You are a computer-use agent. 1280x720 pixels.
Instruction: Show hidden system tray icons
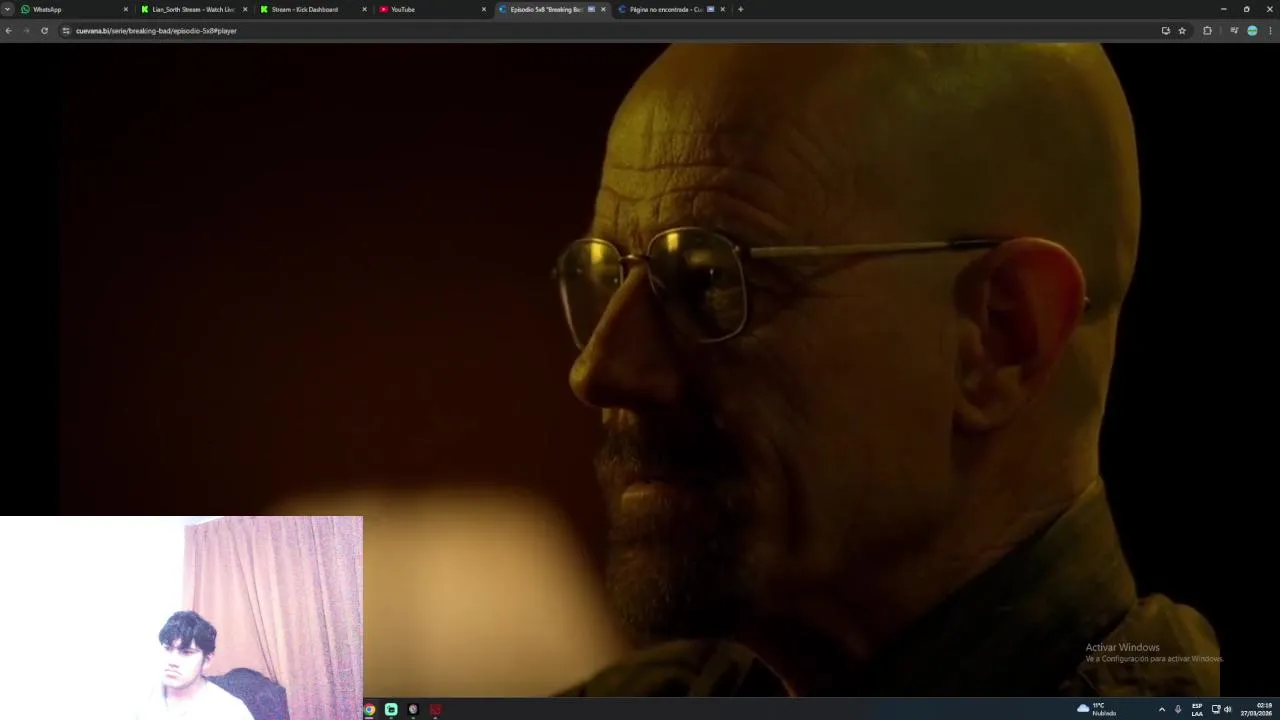tap(1161, 709)
